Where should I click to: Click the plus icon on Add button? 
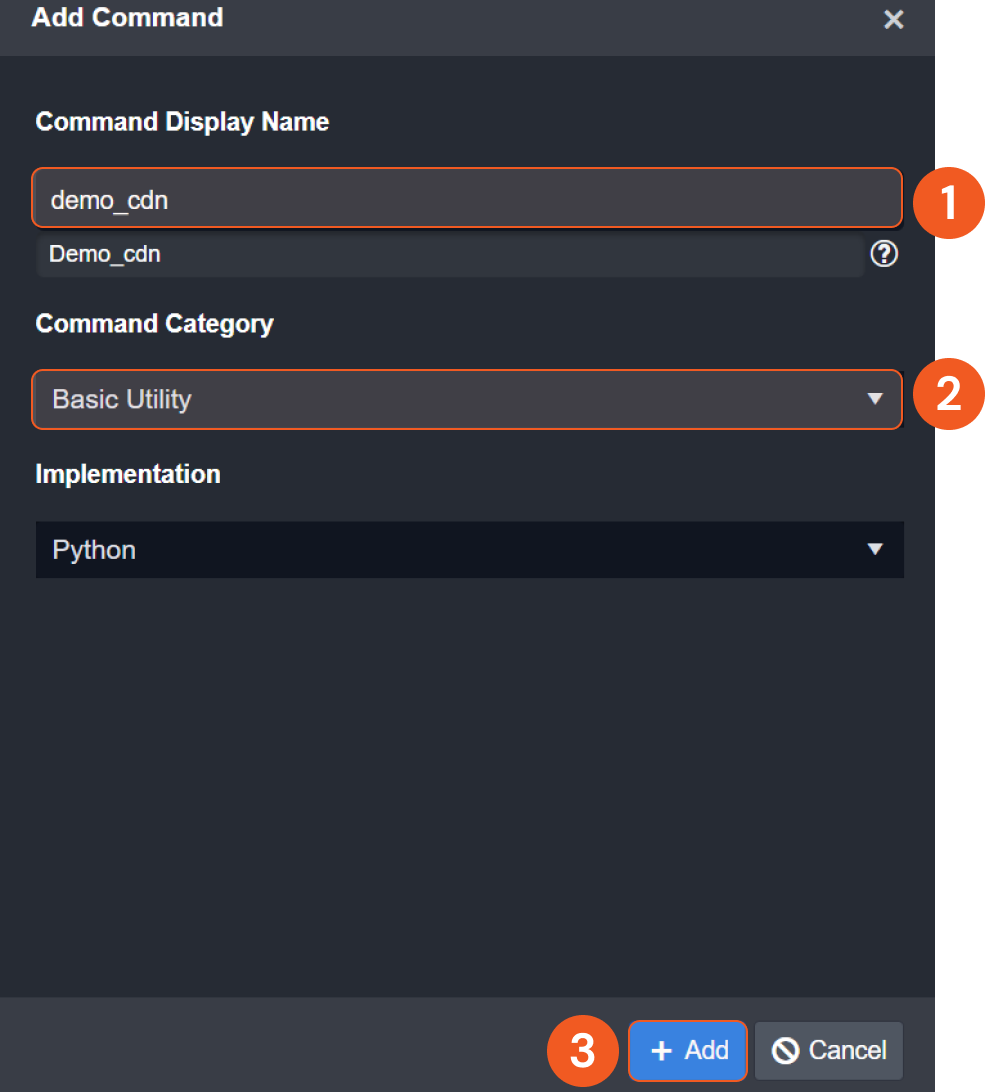coord(661,1051)
